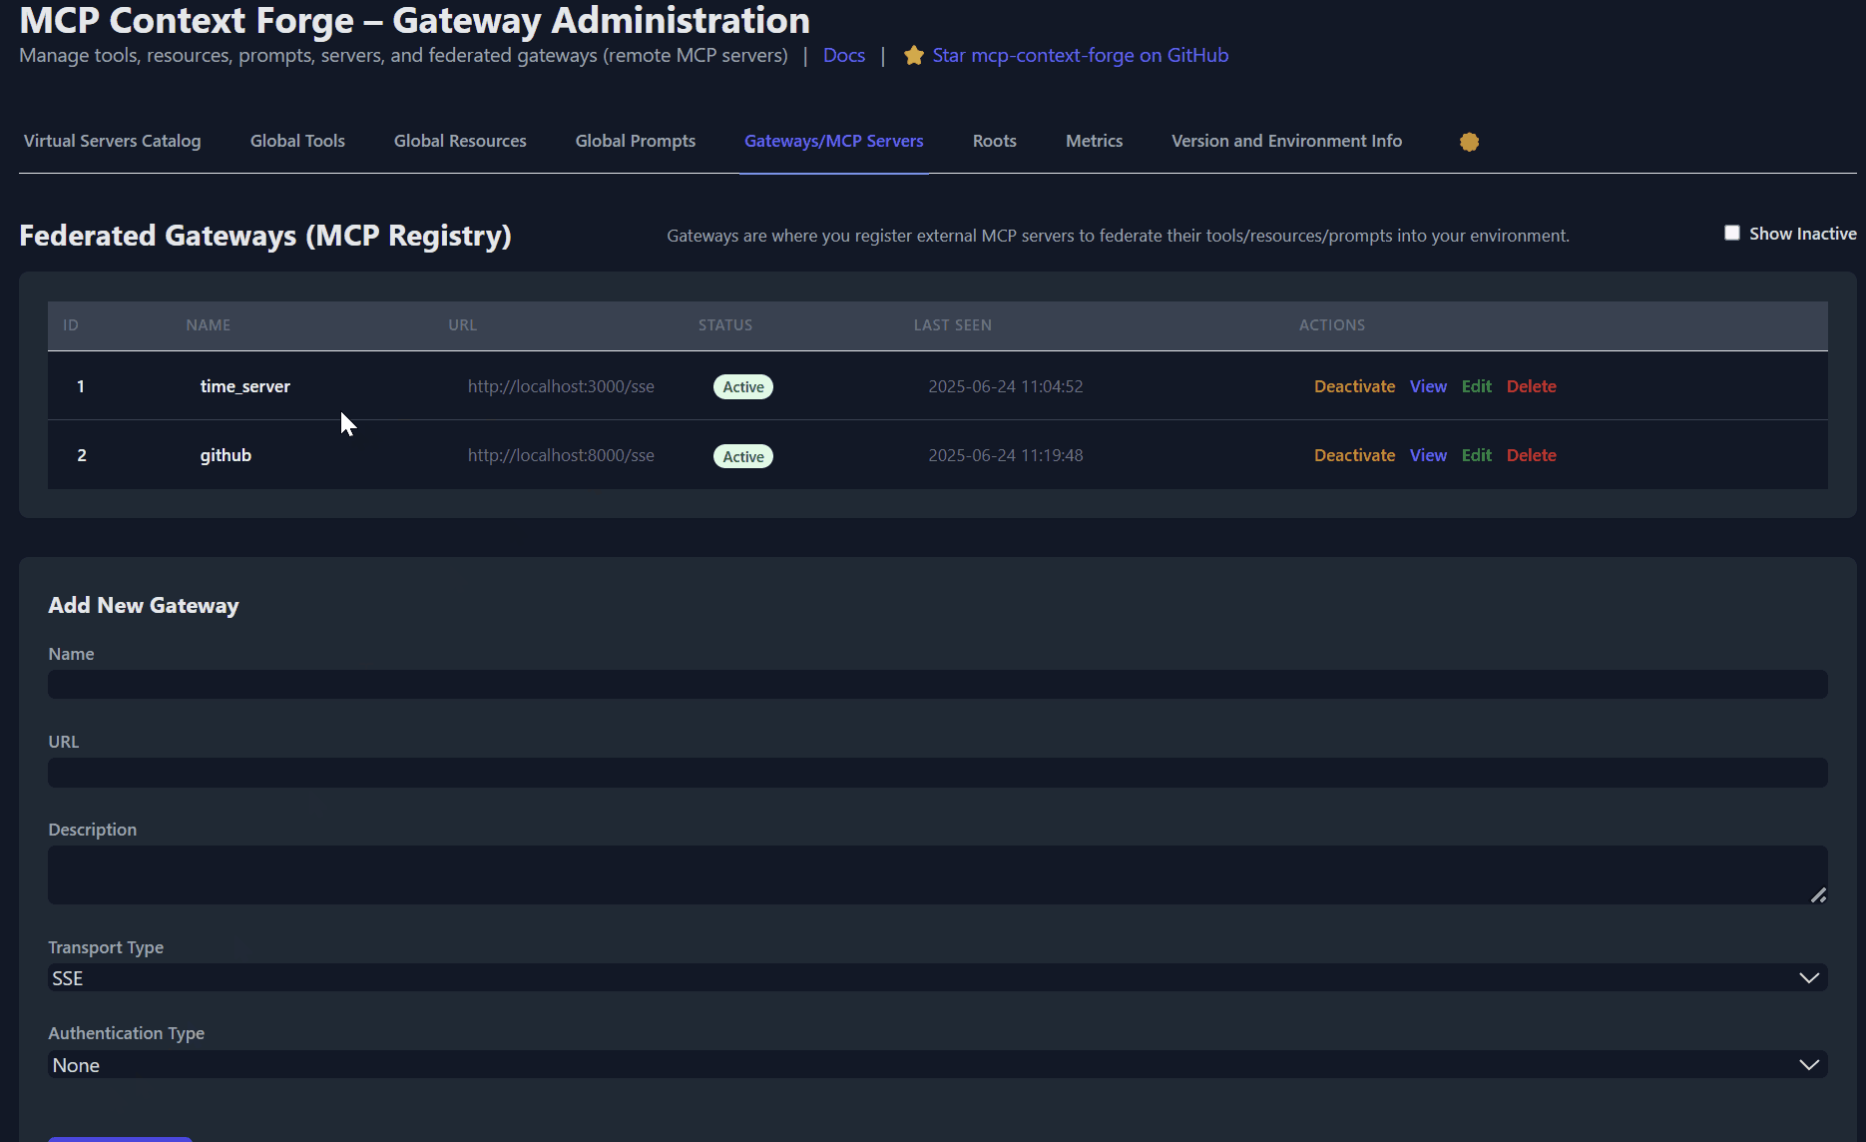Click the gateway Name input field
Image resolution: width=1866 pixels, height=1142 pixels.
937,685
